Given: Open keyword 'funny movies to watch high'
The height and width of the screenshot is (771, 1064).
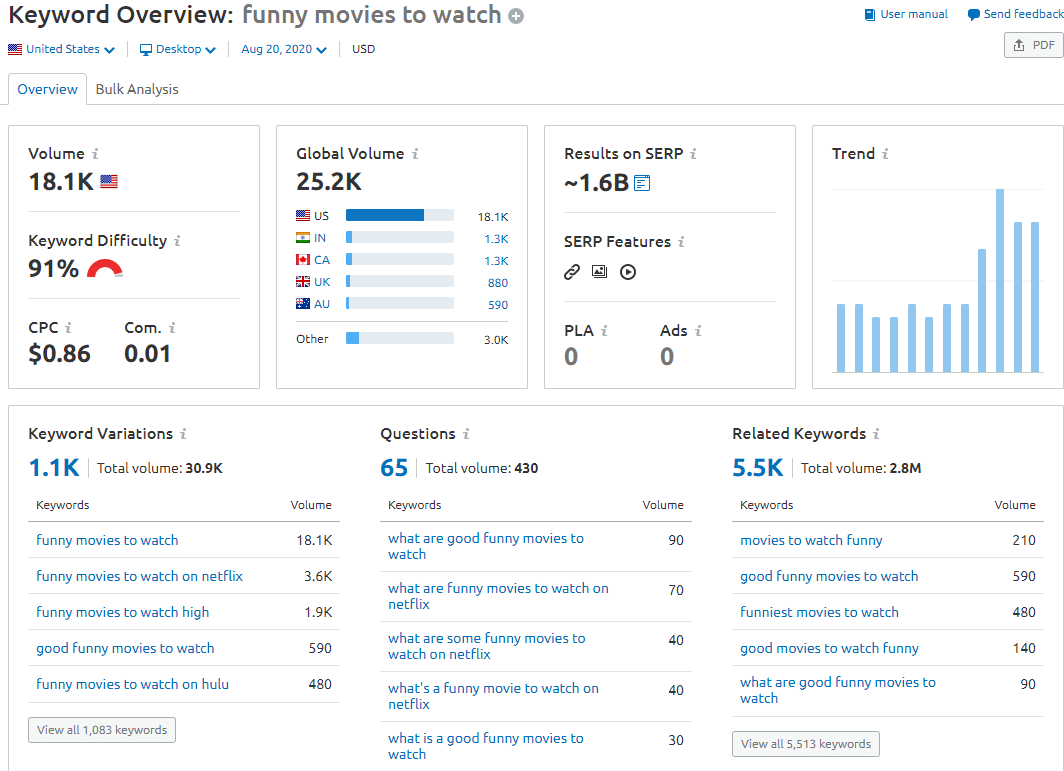Looking at the screenshot, I should click(122, 612).
